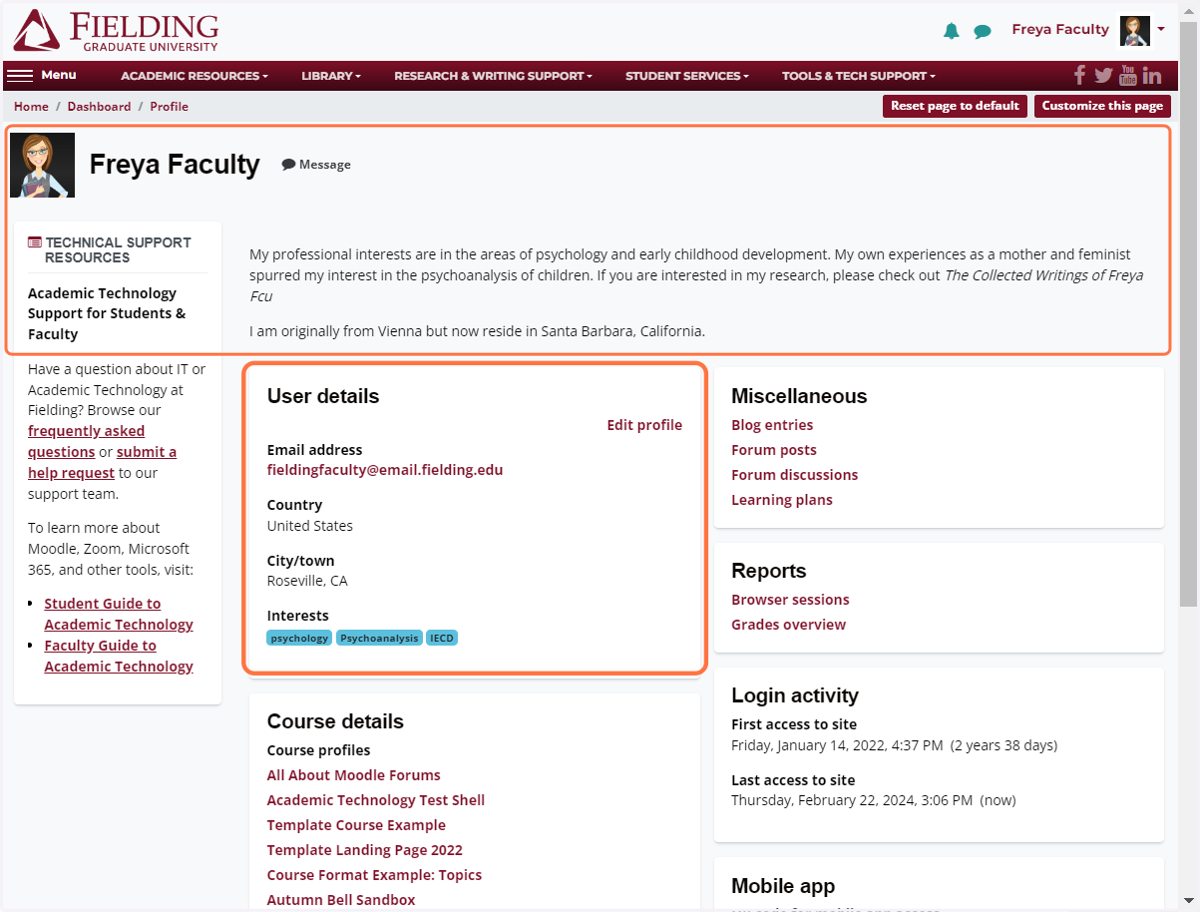Click the user avatar in top bar
The height and width of the screenshot is (912, 1200).
(1135, 31)
